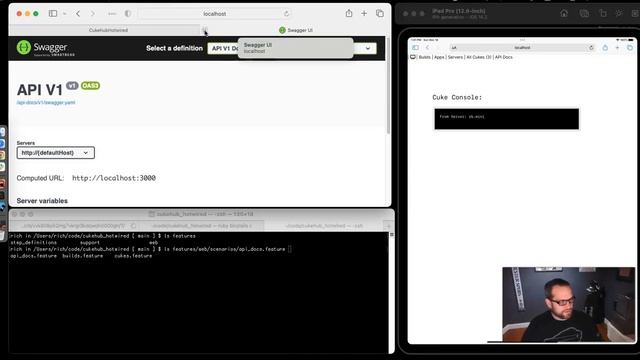Click the Swagger logo
The image size is (640, 360).
click(x=46, y=48)
